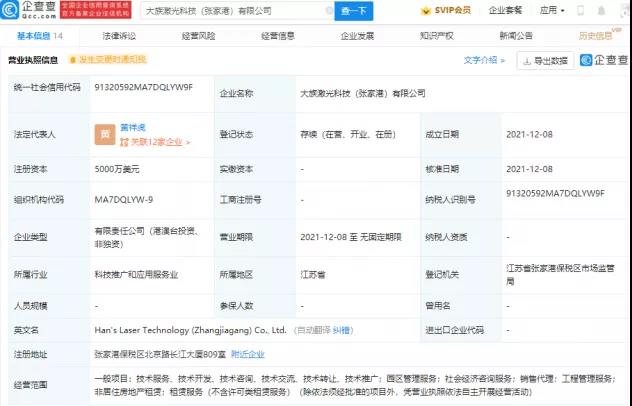632x406 pixels.
Task: Select the 存续（在营、开业、在册）status text
Action: (348, 134)
